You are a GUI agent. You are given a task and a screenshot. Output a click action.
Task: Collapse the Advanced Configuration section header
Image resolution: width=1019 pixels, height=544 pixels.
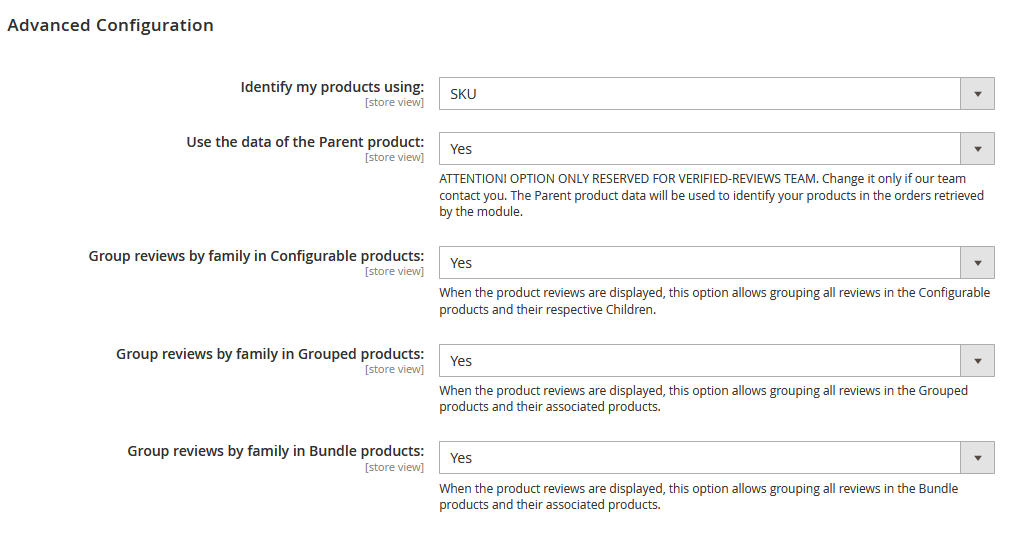tap(110, 26)
